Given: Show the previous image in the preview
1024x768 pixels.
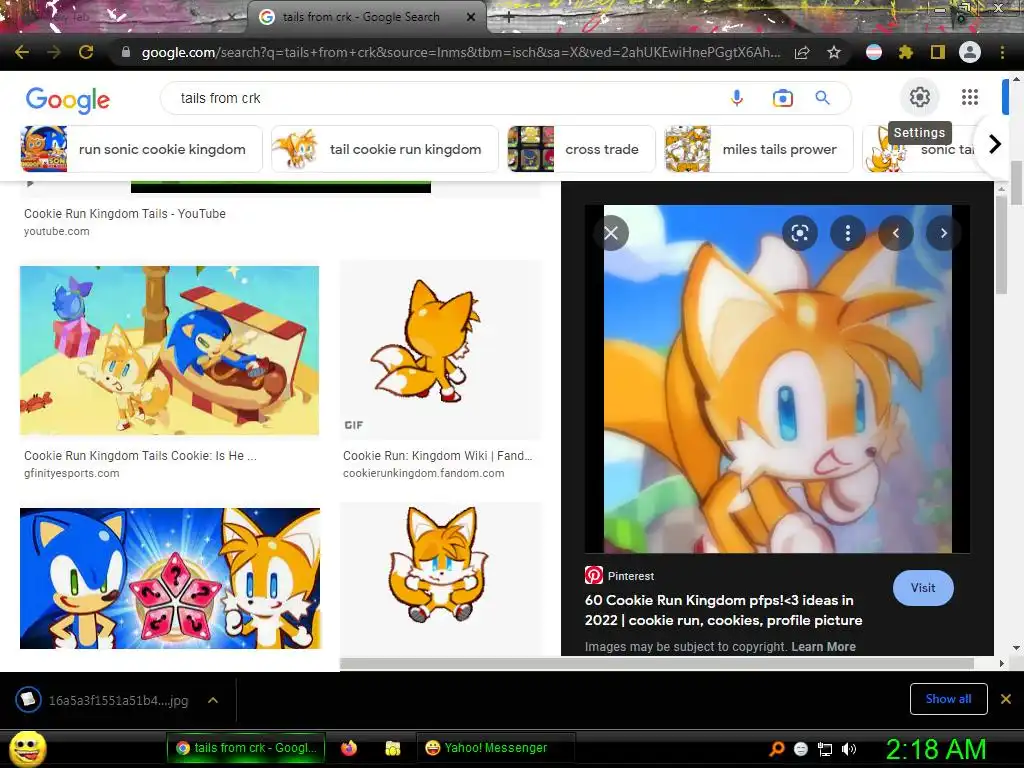Looking at the screenshot, I should (895, 233).
